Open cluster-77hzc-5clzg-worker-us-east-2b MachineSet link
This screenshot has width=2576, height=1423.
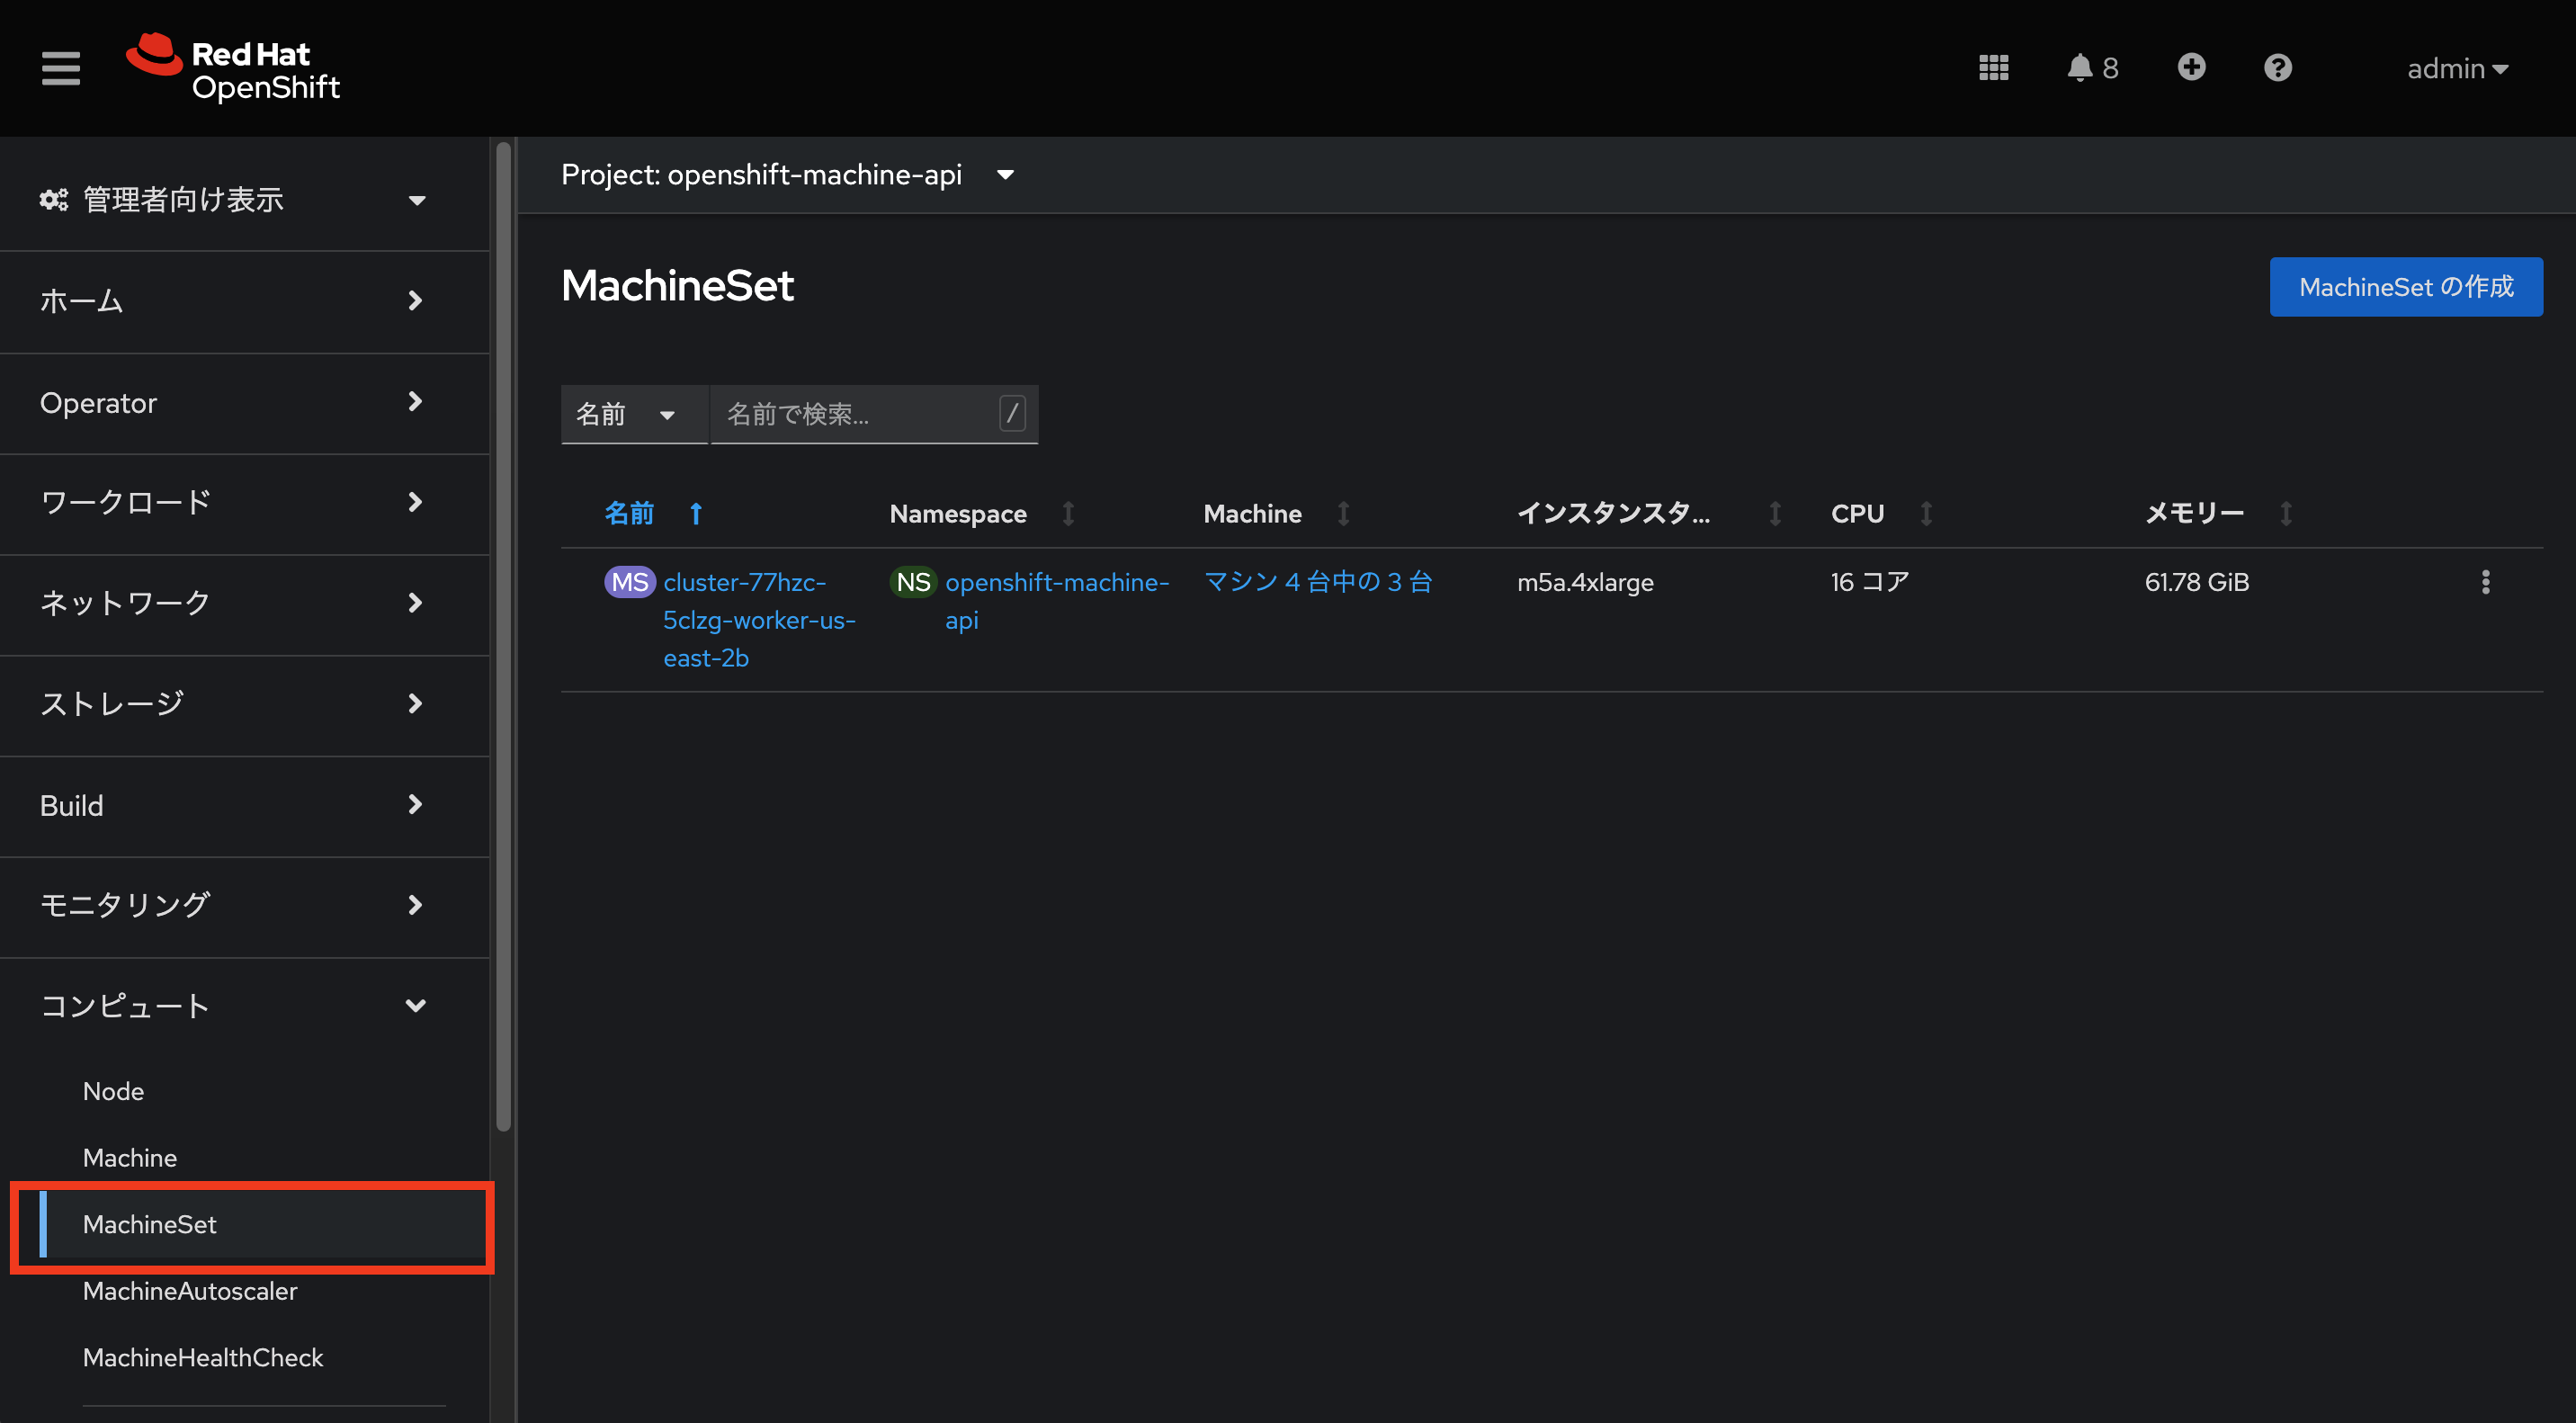[759, 620]
